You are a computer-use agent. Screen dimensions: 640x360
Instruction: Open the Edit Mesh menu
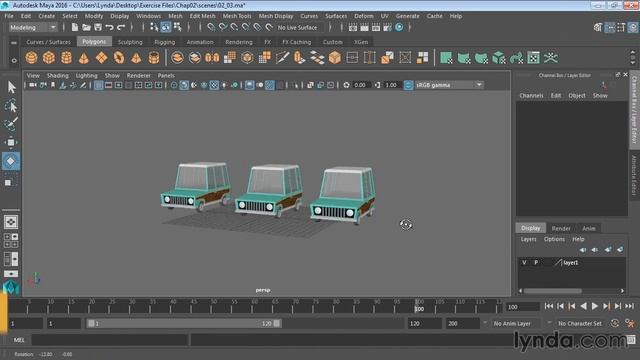click(202, 16)
